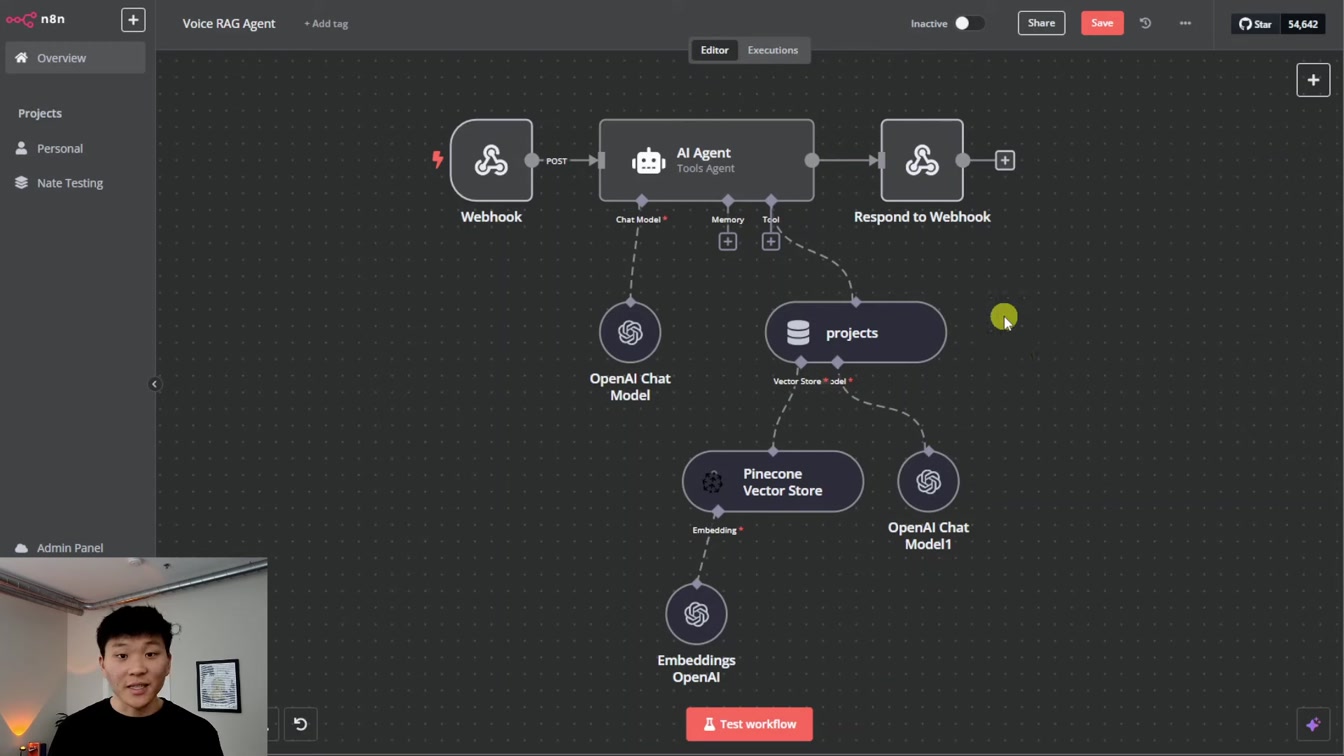This screenshot has width=1344, height=756.
Task: Click the GitHub Star button
Action: click(1255, 24)
